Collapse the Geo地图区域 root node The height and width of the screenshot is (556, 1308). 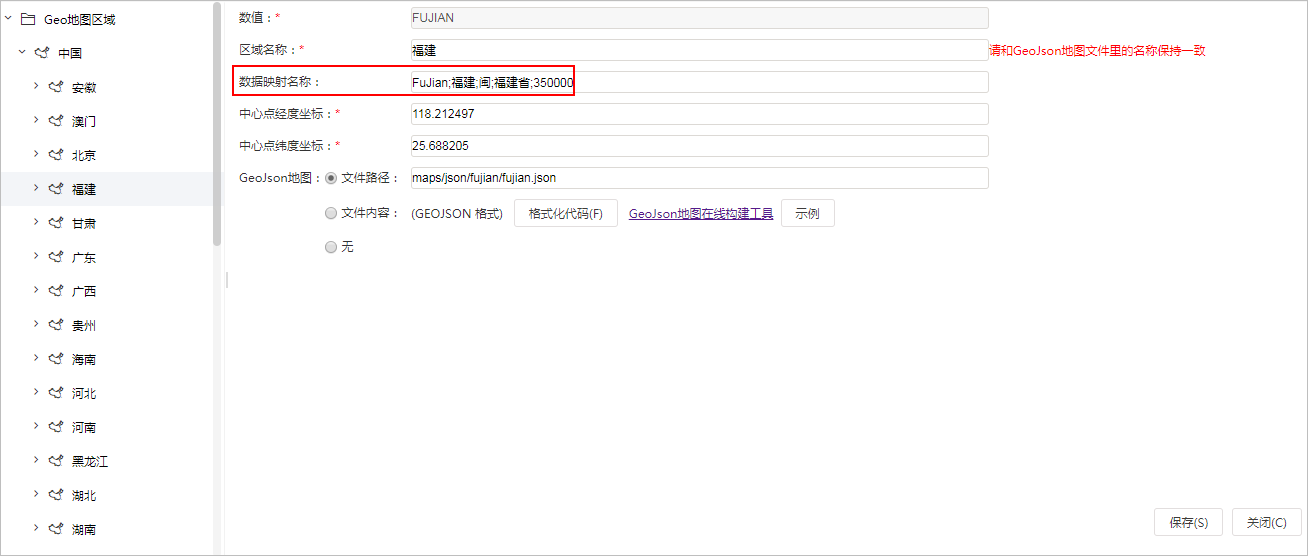pyautogui.click(x=8, y=19)
